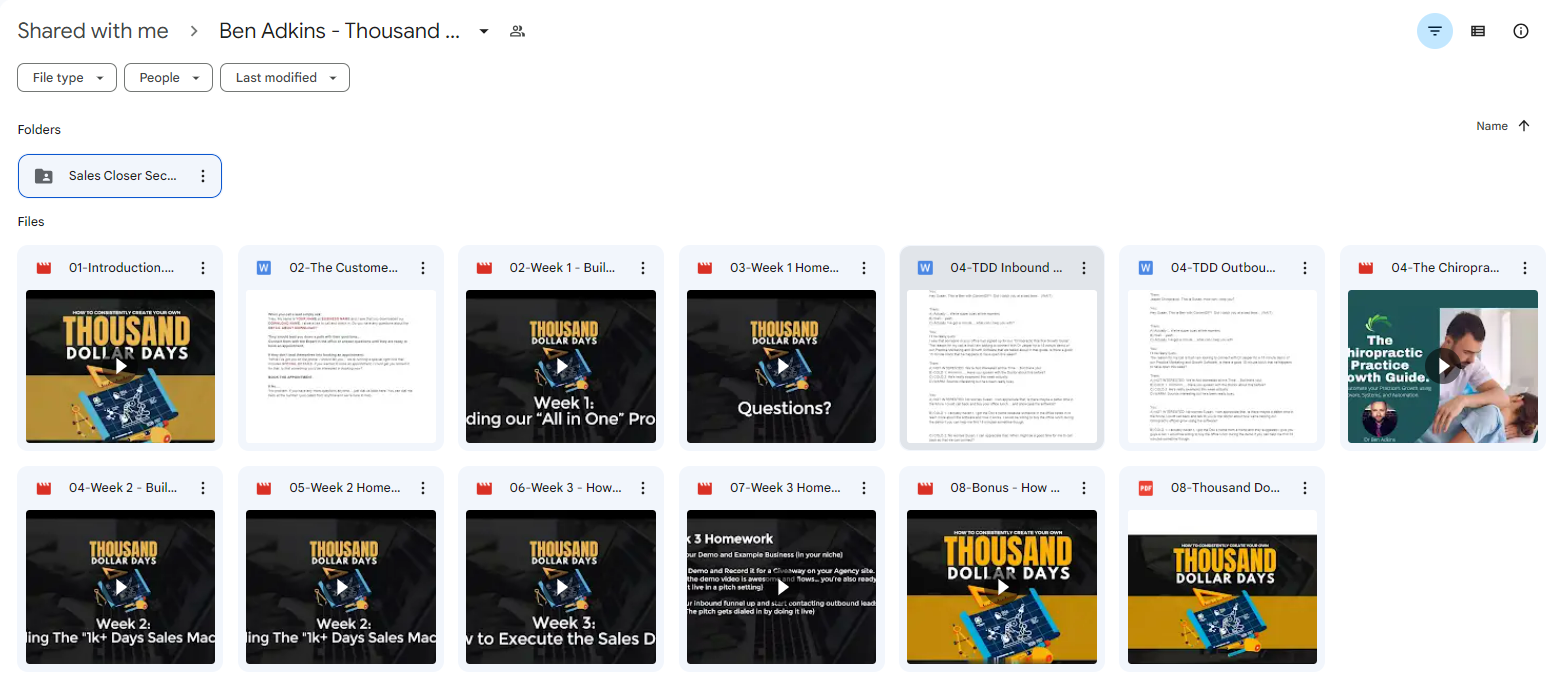Toggle the filter options button
Image resolution: width=1547 pixels, height=699 pixels.
[1435, 31]
